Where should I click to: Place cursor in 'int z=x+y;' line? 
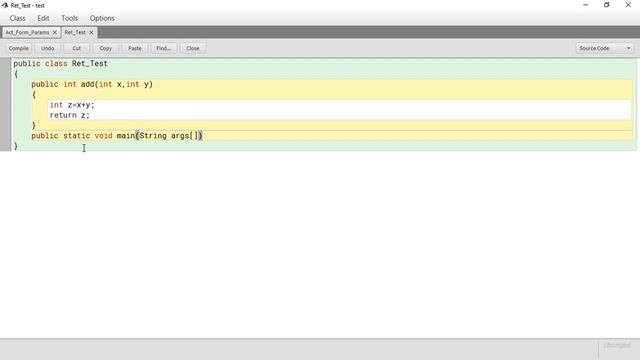coord(72,105)
